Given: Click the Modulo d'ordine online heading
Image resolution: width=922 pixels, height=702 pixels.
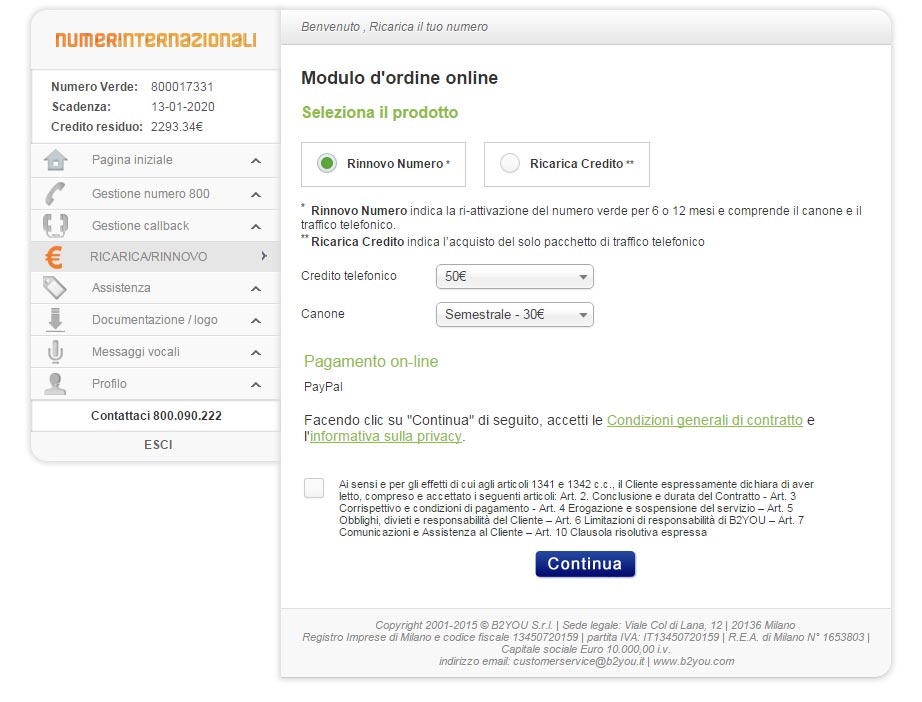Looking at the screenshot, I should coord(399,78).
